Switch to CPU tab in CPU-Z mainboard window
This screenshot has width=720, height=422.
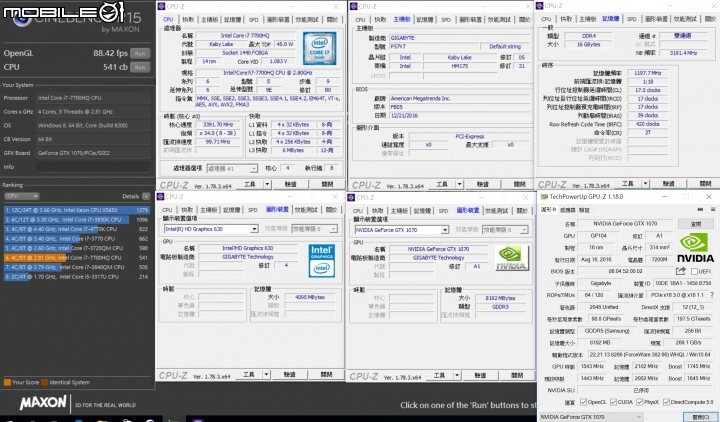[360, 20]
